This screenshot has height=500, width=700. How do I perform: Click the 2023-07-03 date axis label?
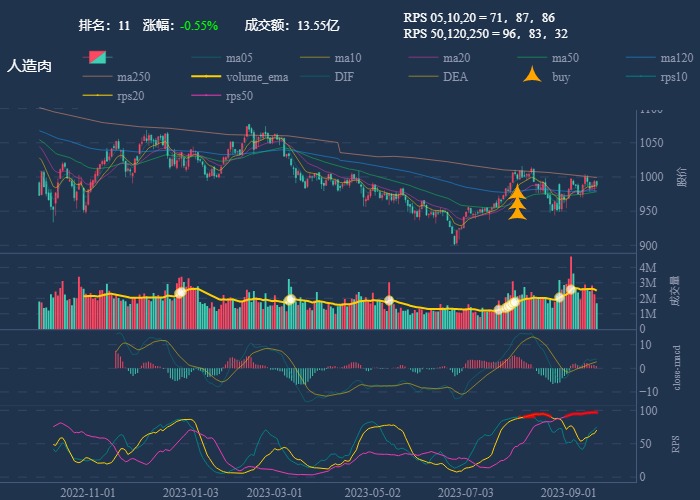pyautogui.click(x=466, y=492)
